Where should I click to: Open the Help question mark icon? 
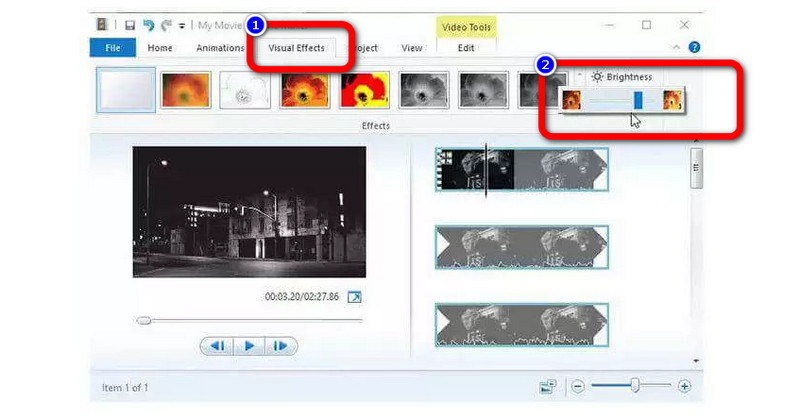[694, 47]
